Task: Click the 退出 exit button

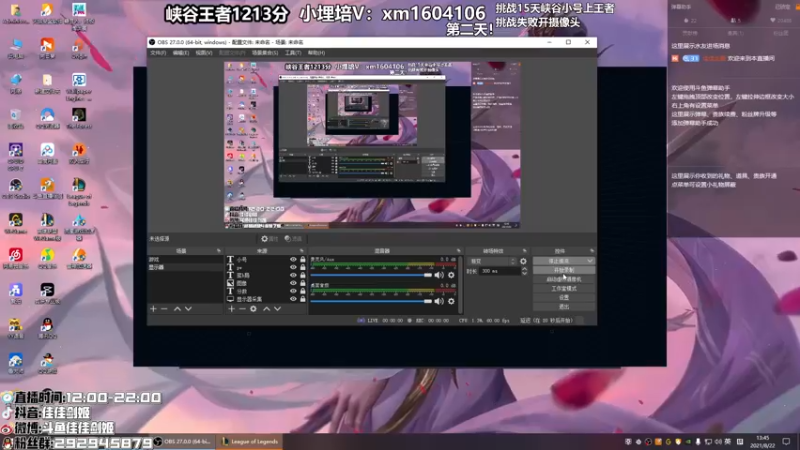Action: (564, 307)
